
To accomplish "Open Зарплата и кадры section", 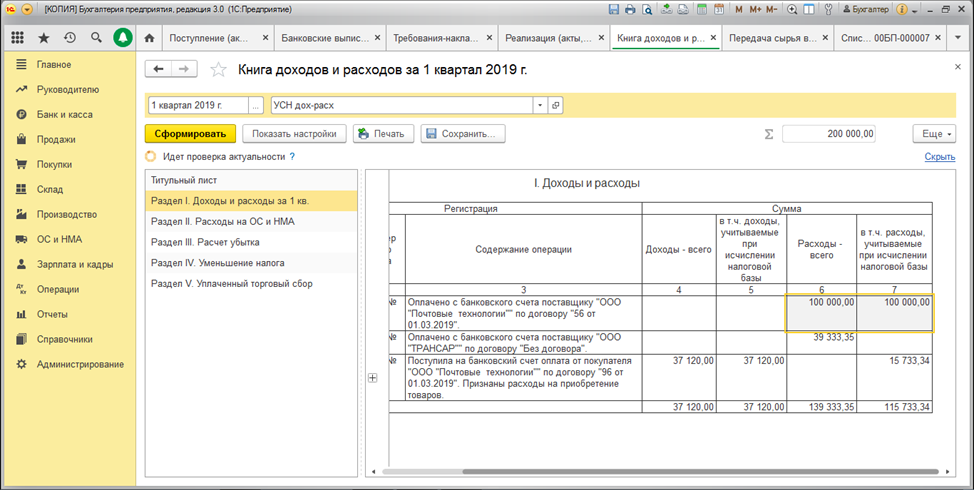I will coord(75,264).
